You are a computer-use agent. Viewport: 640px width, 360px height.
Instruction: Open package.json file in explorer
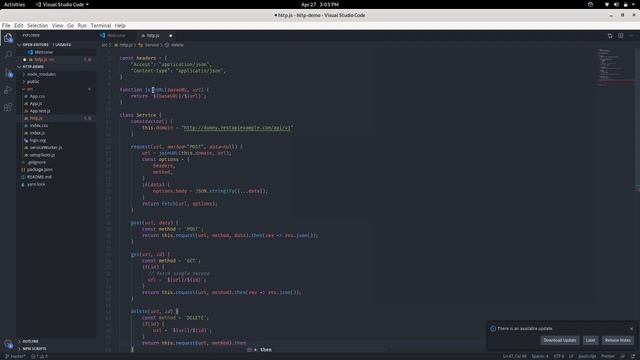(40, 169)
